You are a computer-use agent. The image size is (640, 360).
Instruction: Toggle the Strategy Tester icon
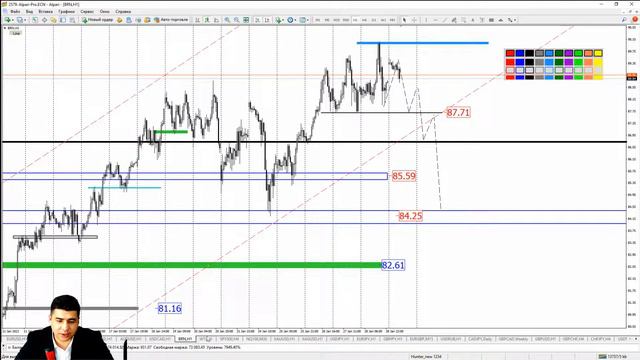(x=72, y=20)
